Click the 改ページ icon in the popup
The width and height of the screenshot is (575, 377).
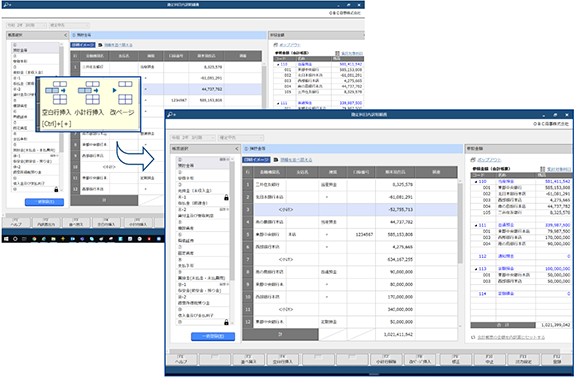pos(122,93)
